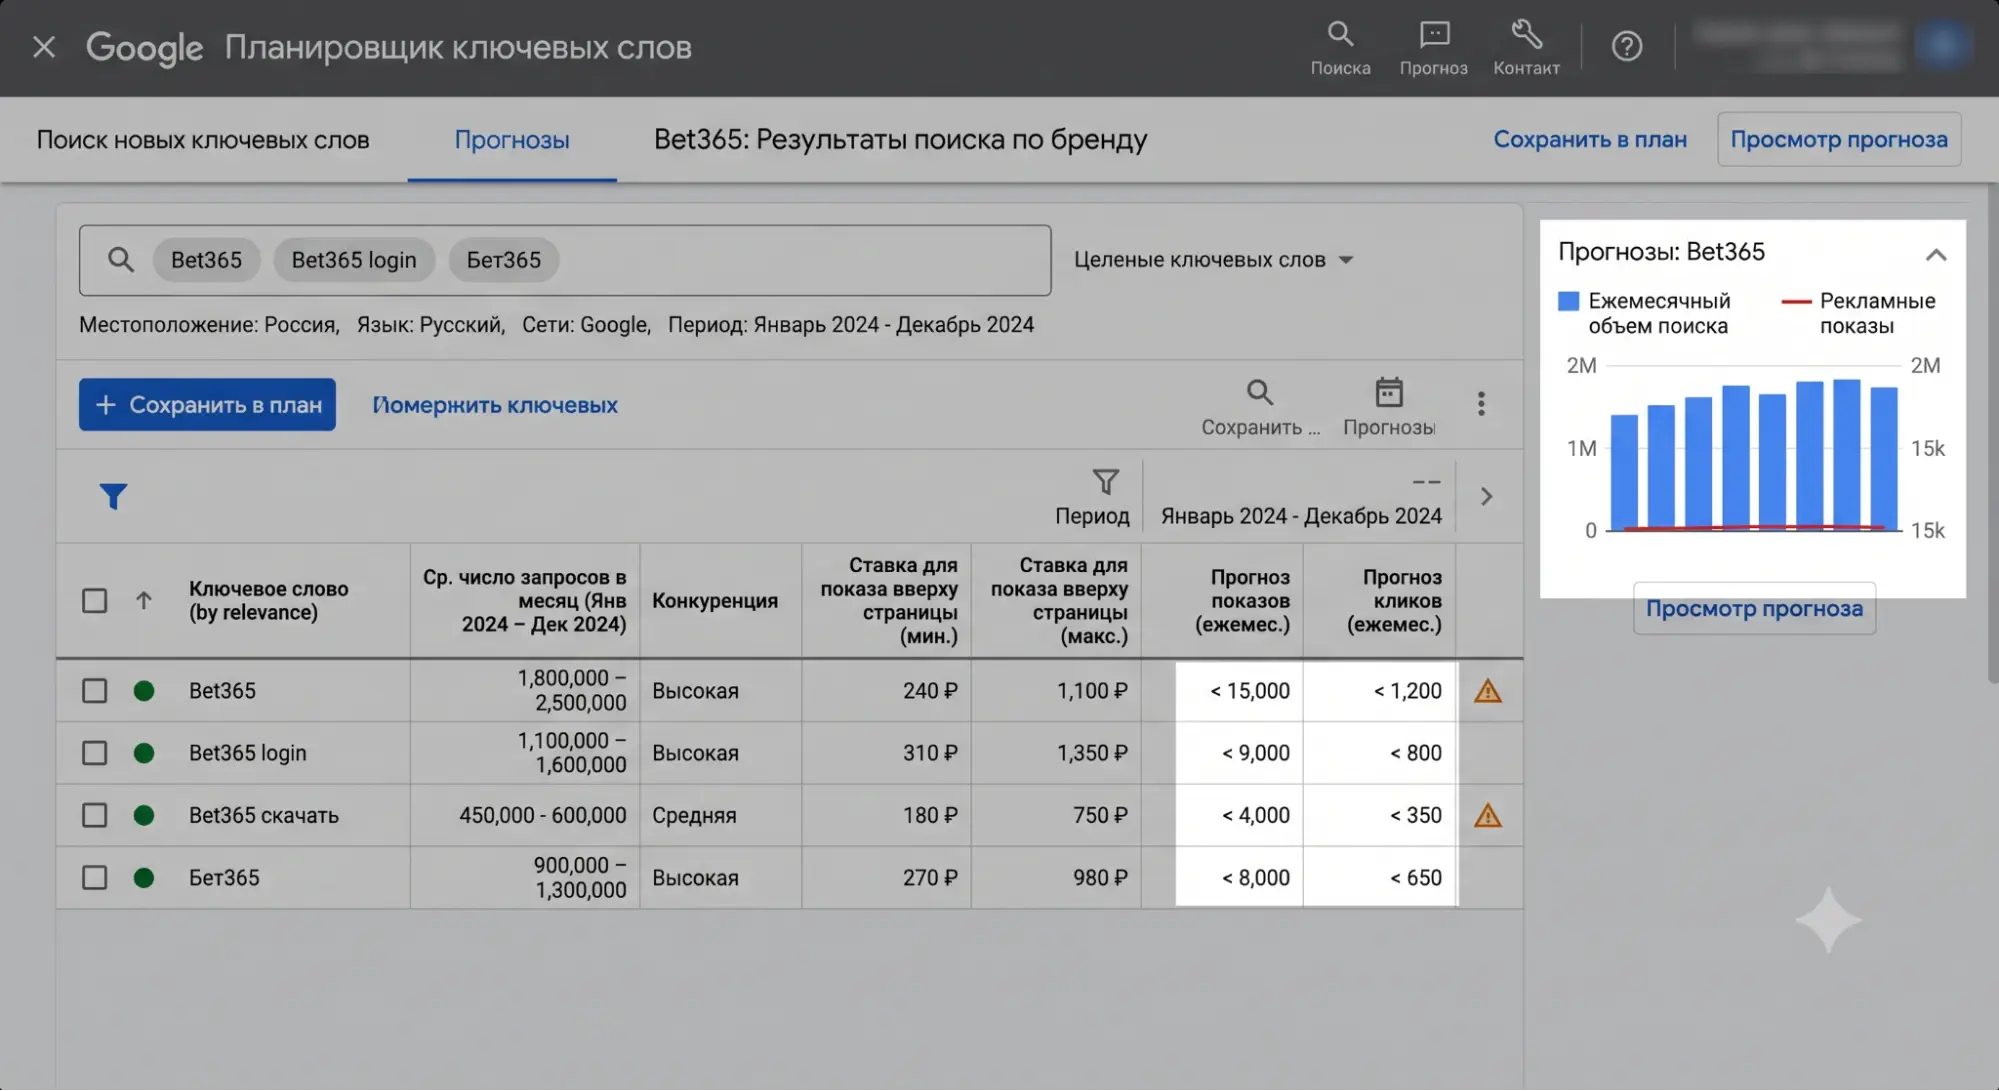Click the blue filter funnel icon
The width and height of the screenshot is (1999, 1091).
coord(113,496)
